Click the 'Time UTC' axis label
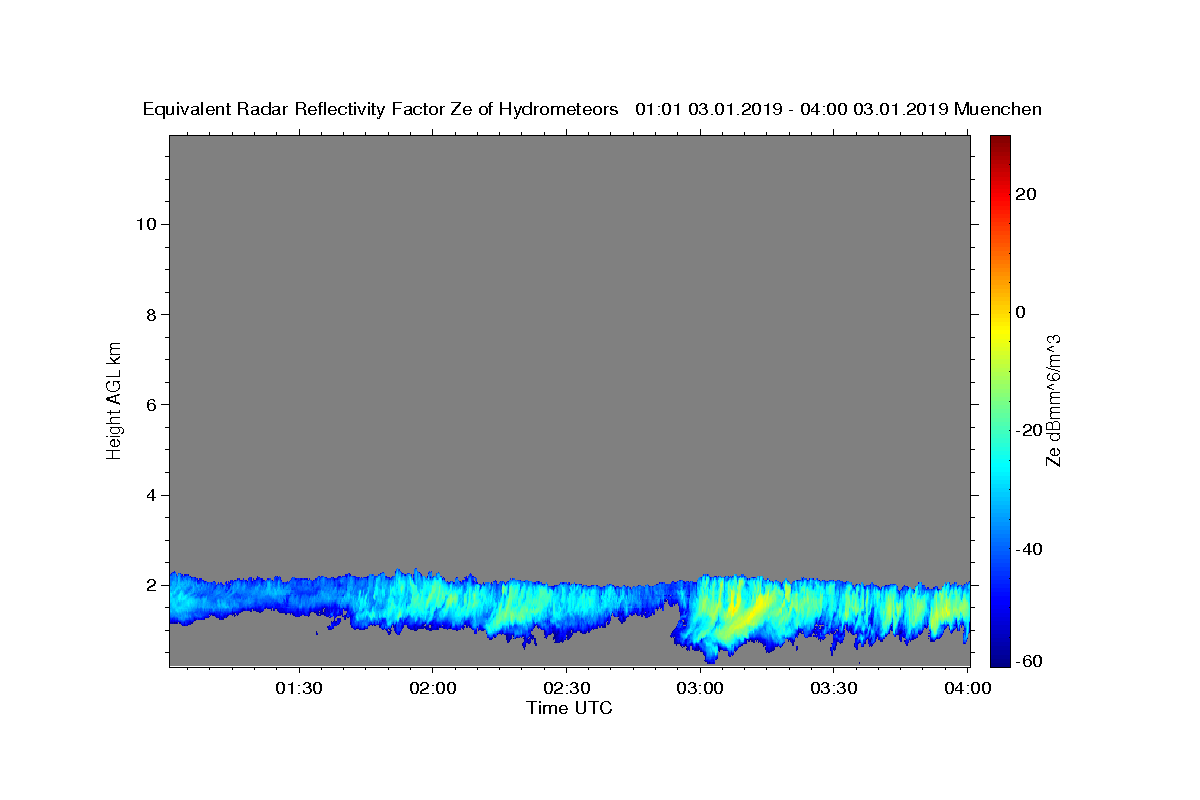Screen dimensions: 1200x800 point(569,708)
